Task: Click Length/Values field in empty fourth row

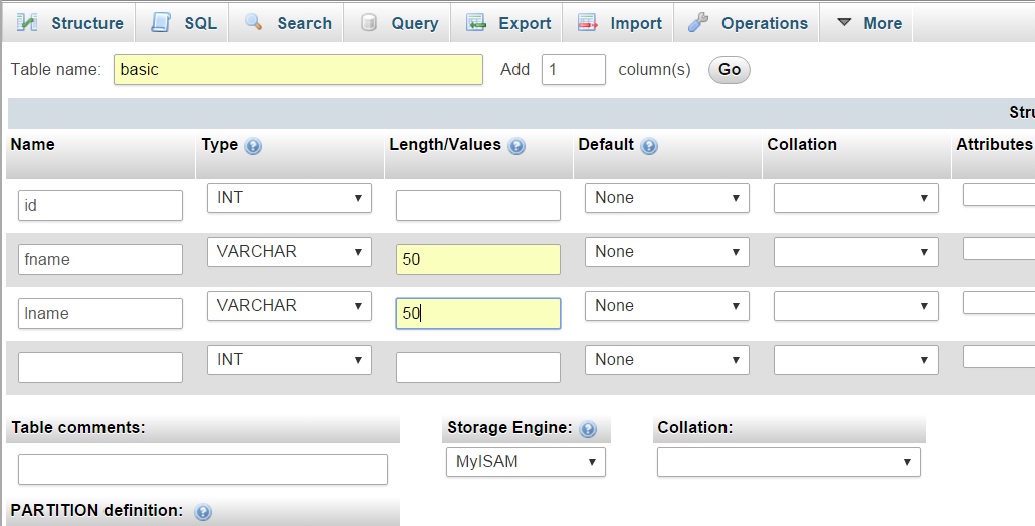Action: click(x=479, y=368)
